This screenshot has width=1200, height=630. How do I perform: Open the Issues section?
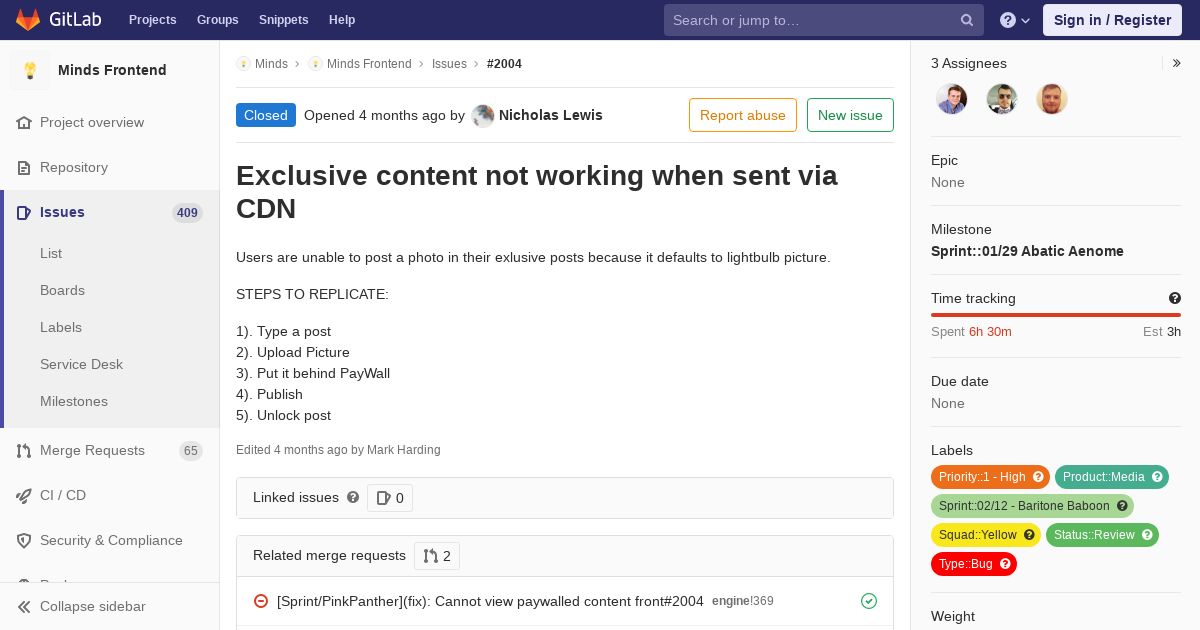coord(62,212)
